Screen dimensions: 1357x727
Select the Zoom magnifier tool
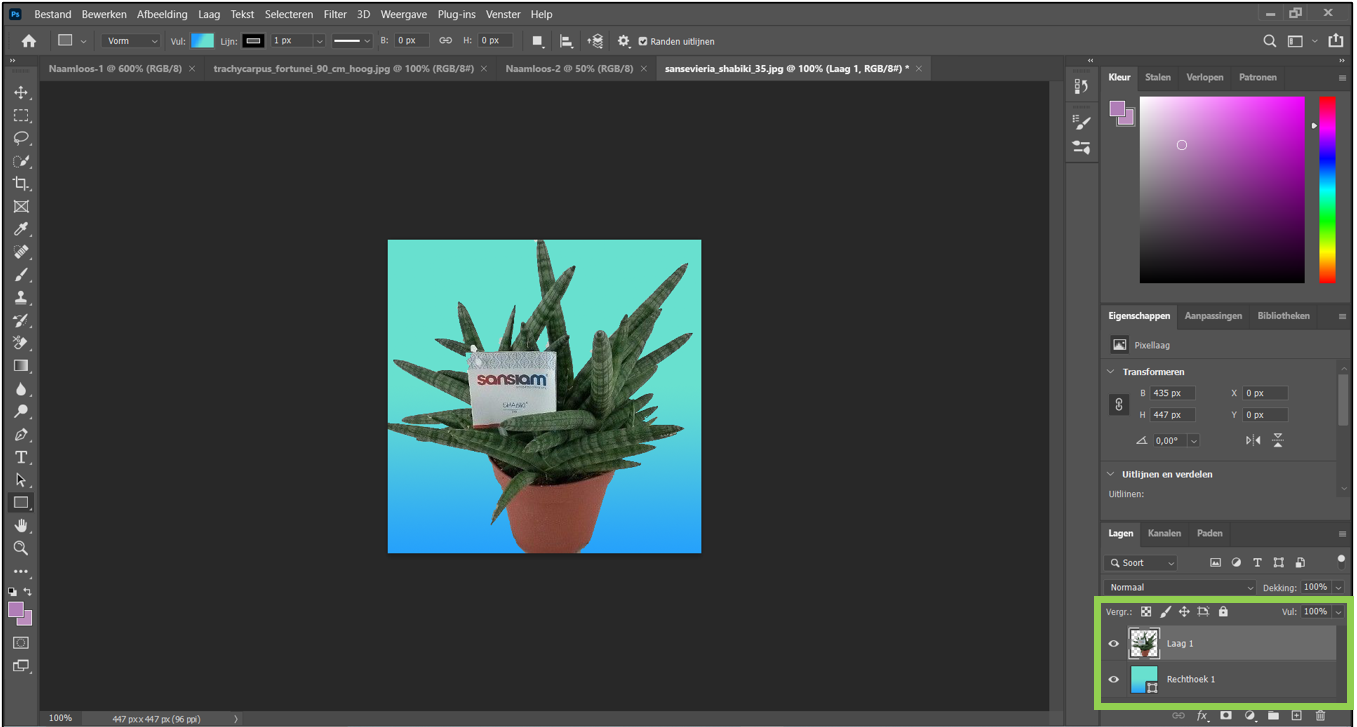[x=21, y=549]
